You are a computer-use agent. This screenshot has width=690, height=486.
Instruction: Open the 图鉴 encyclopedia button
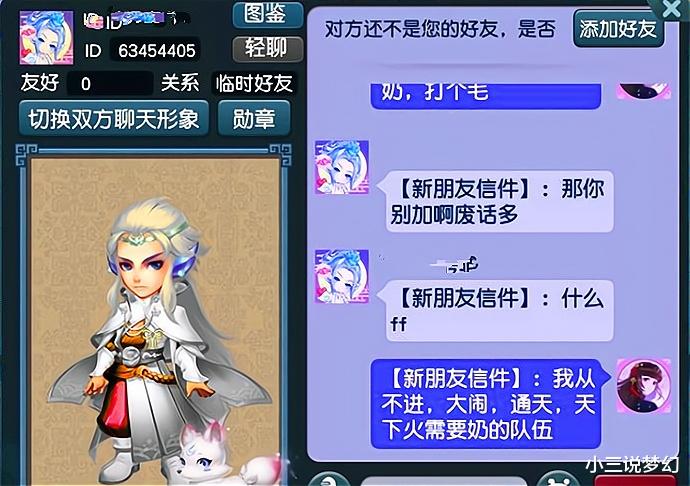268,14
